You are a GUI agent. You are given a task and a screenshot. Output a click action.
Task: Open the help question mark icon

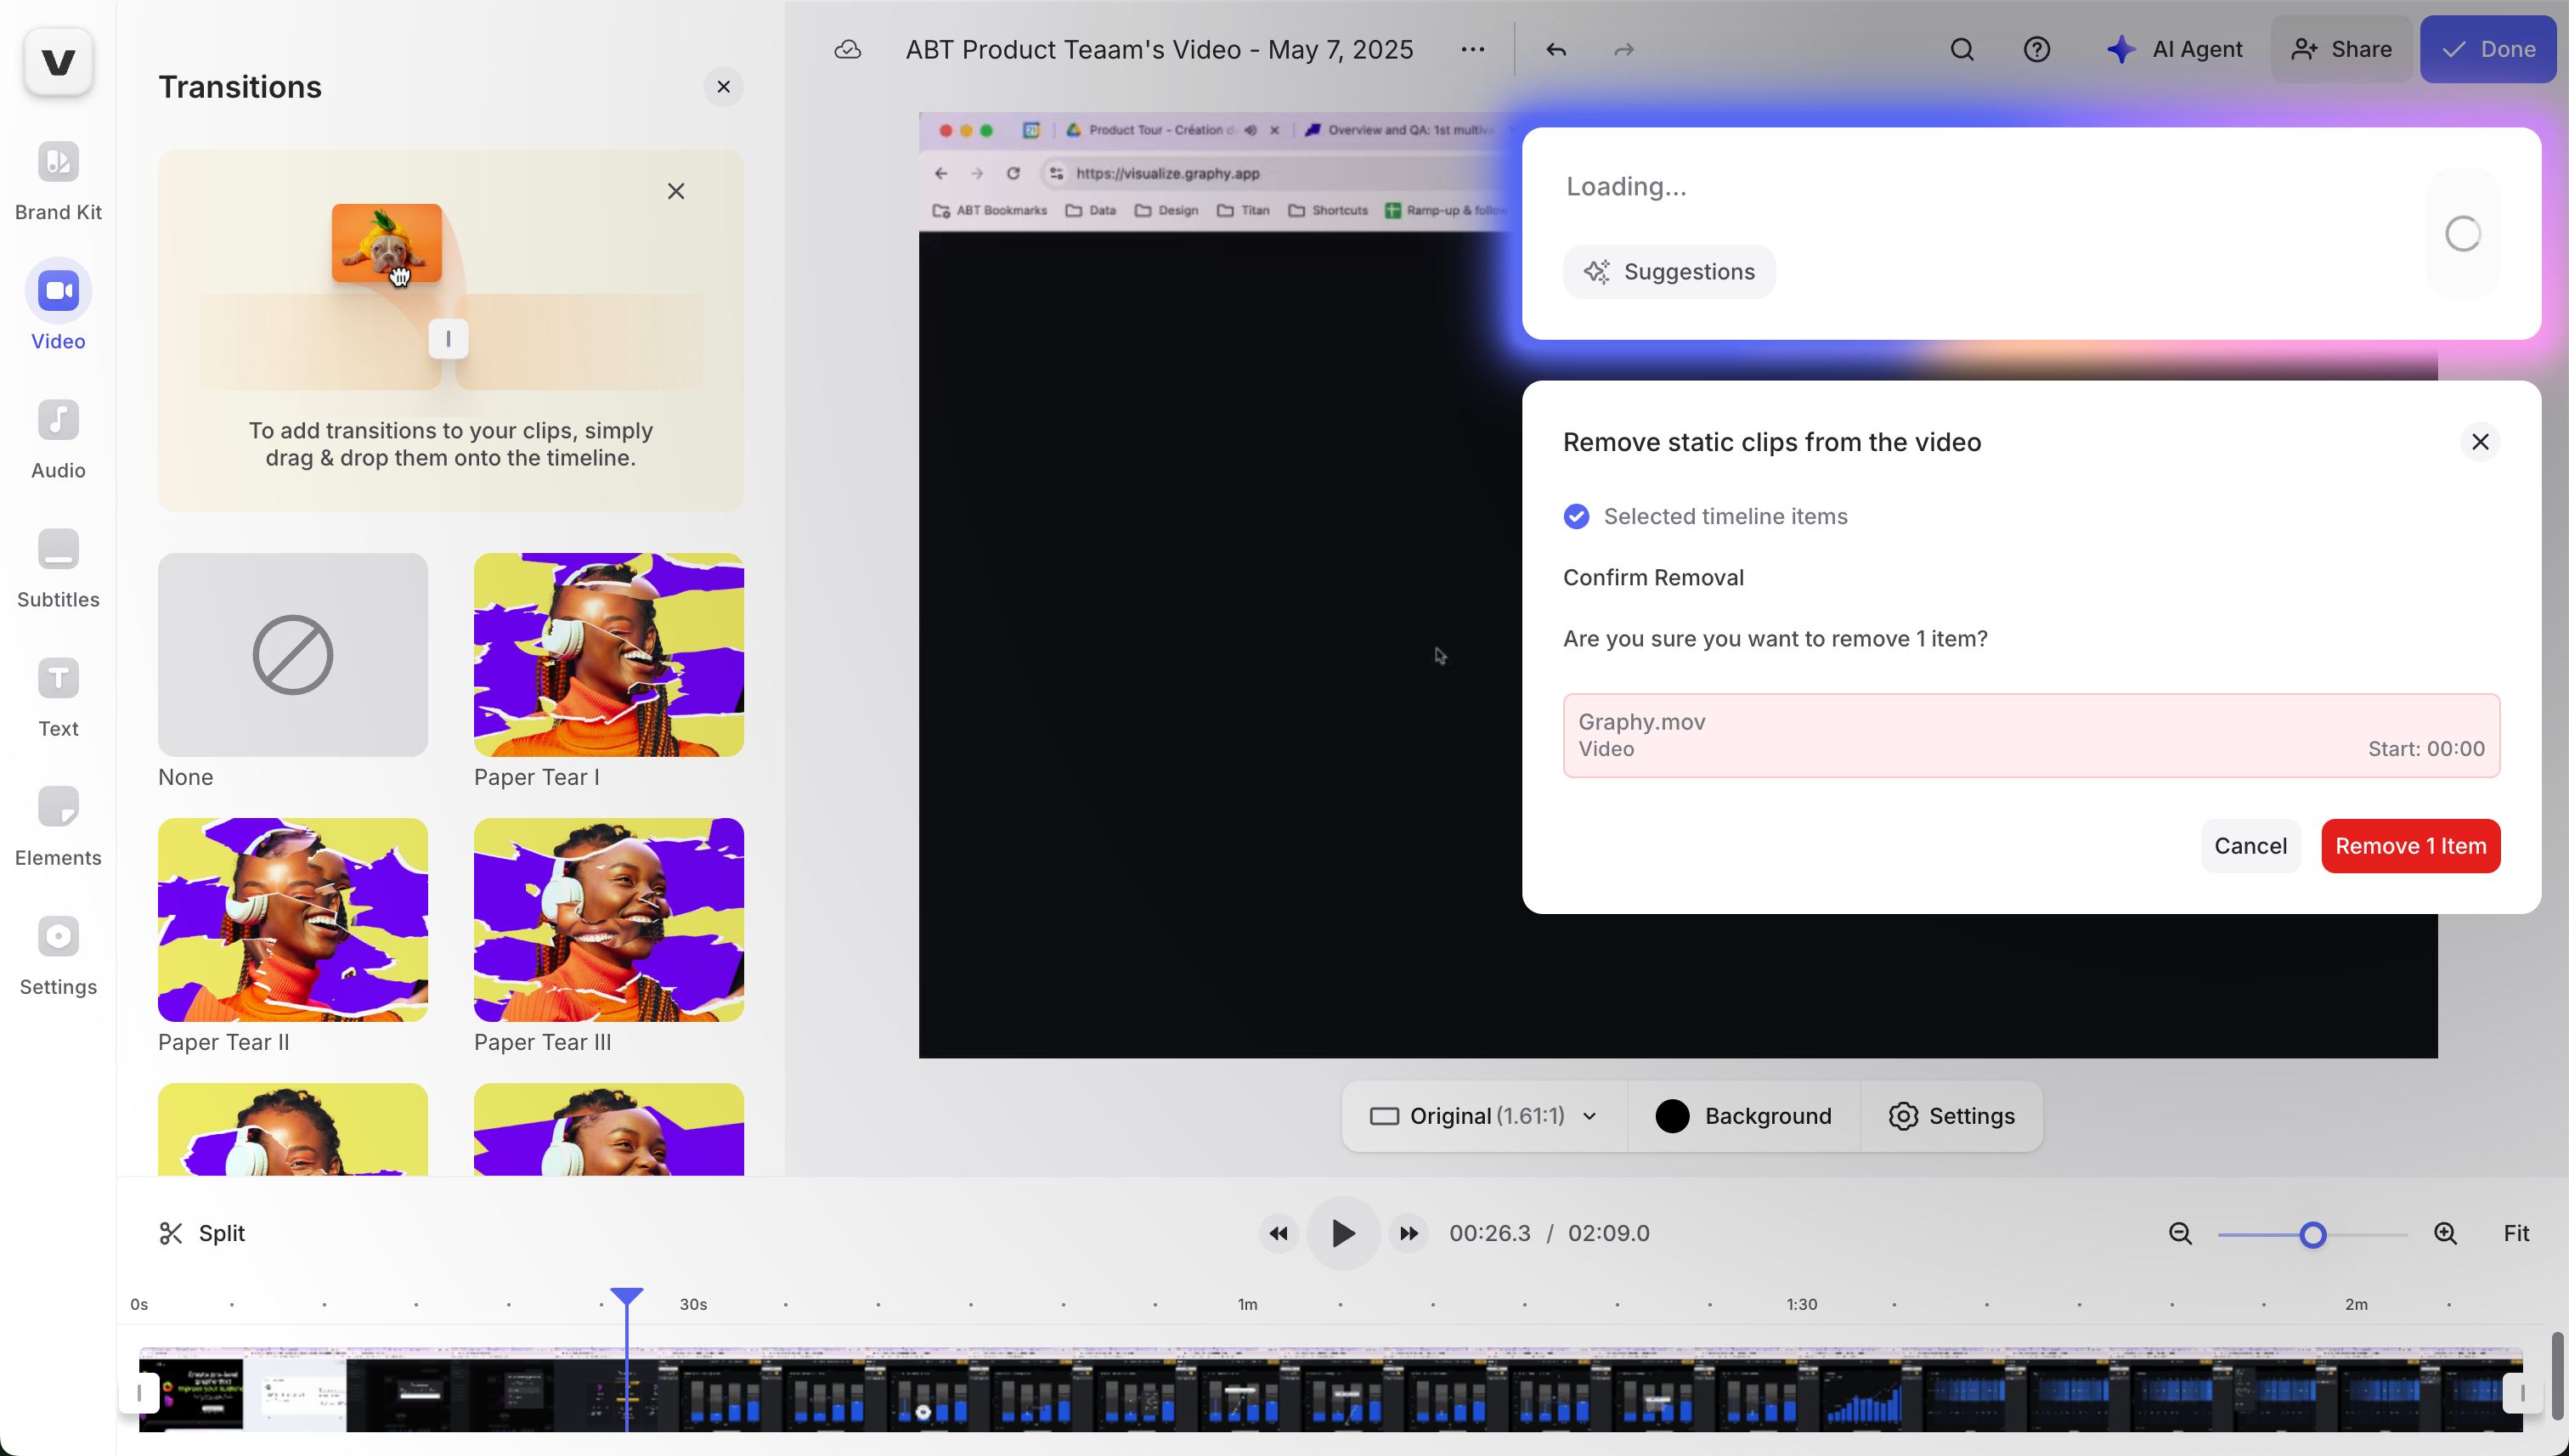coord(2037,49)
